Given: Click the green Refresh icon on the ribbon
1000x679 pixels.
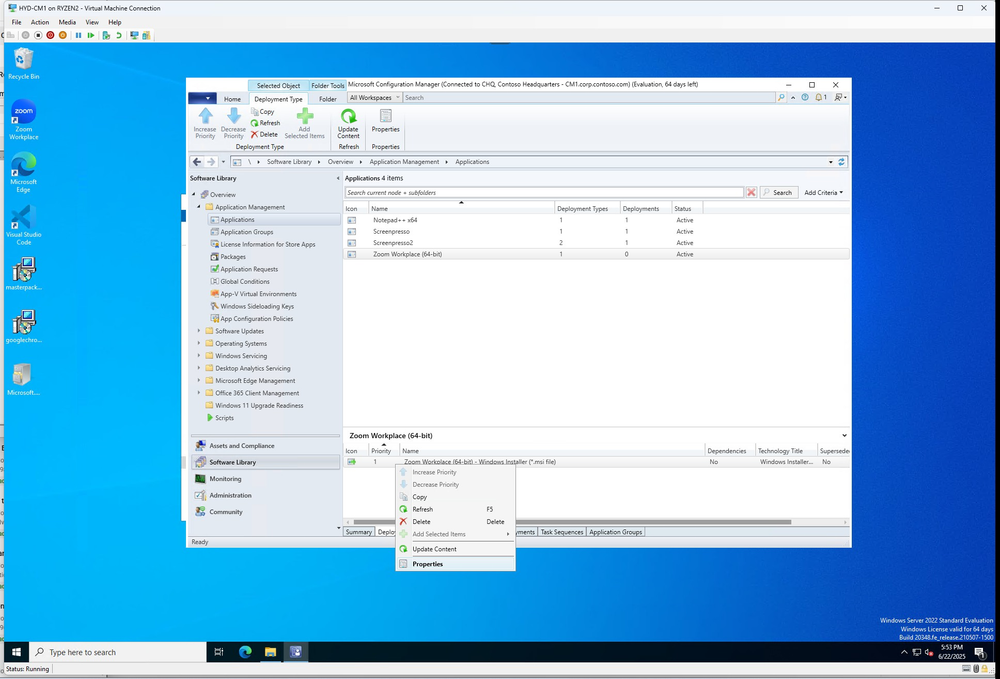Looking at the screenshot, I should (253, 122).
